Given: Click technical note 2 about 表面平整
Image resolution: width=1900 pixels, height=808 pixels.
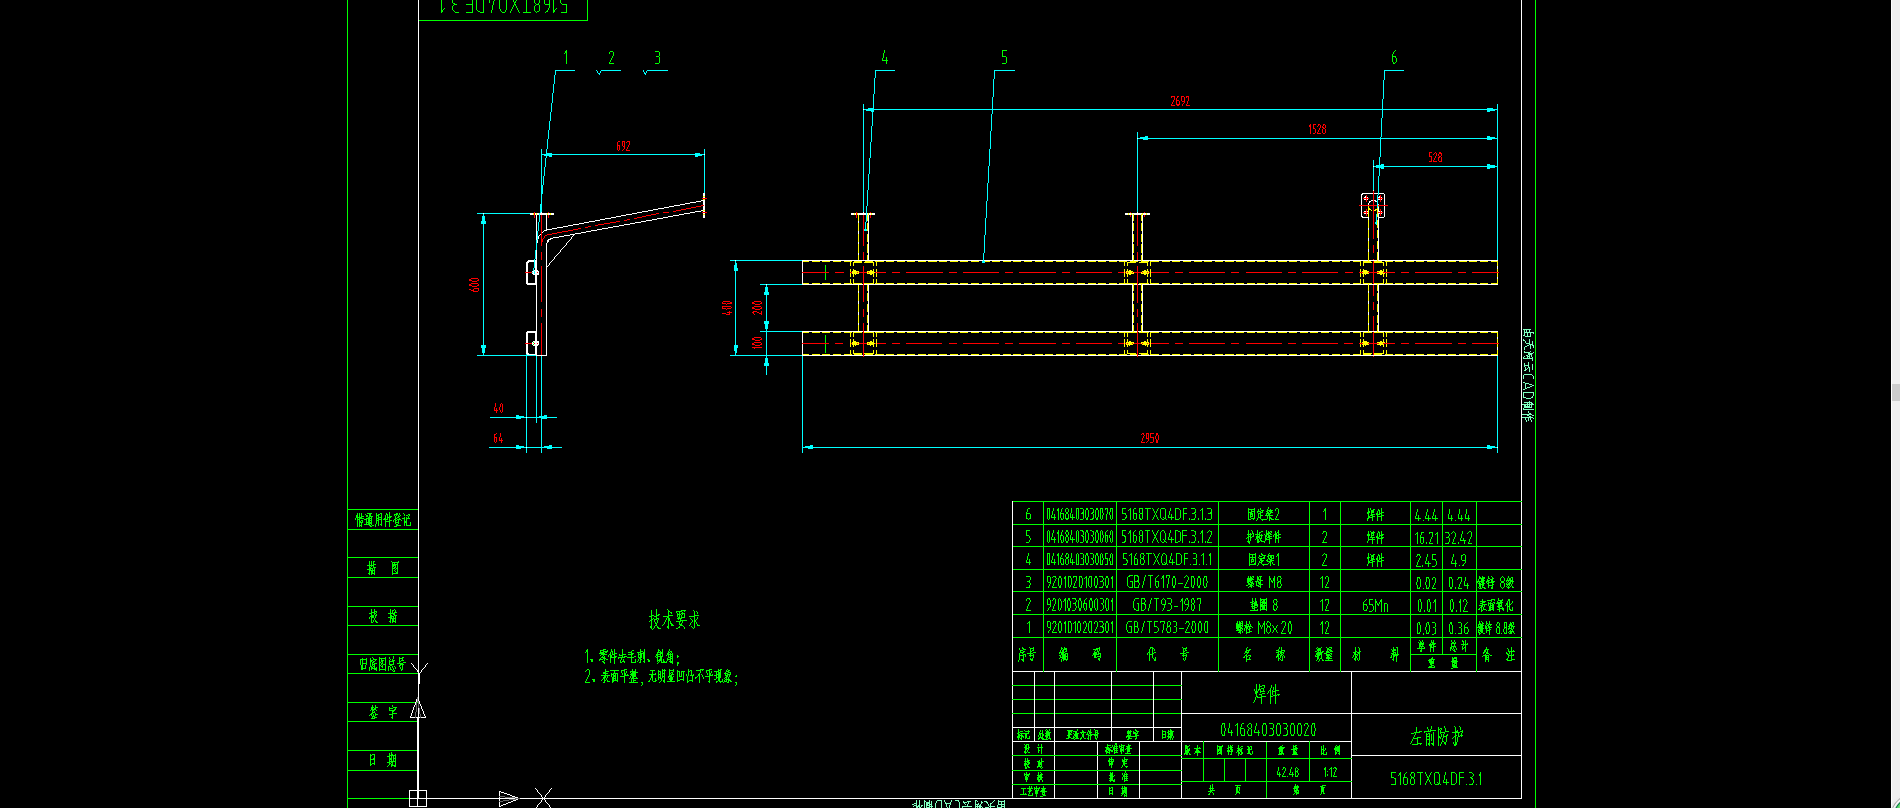Looking at the screenshot, I should coord(661,677).
